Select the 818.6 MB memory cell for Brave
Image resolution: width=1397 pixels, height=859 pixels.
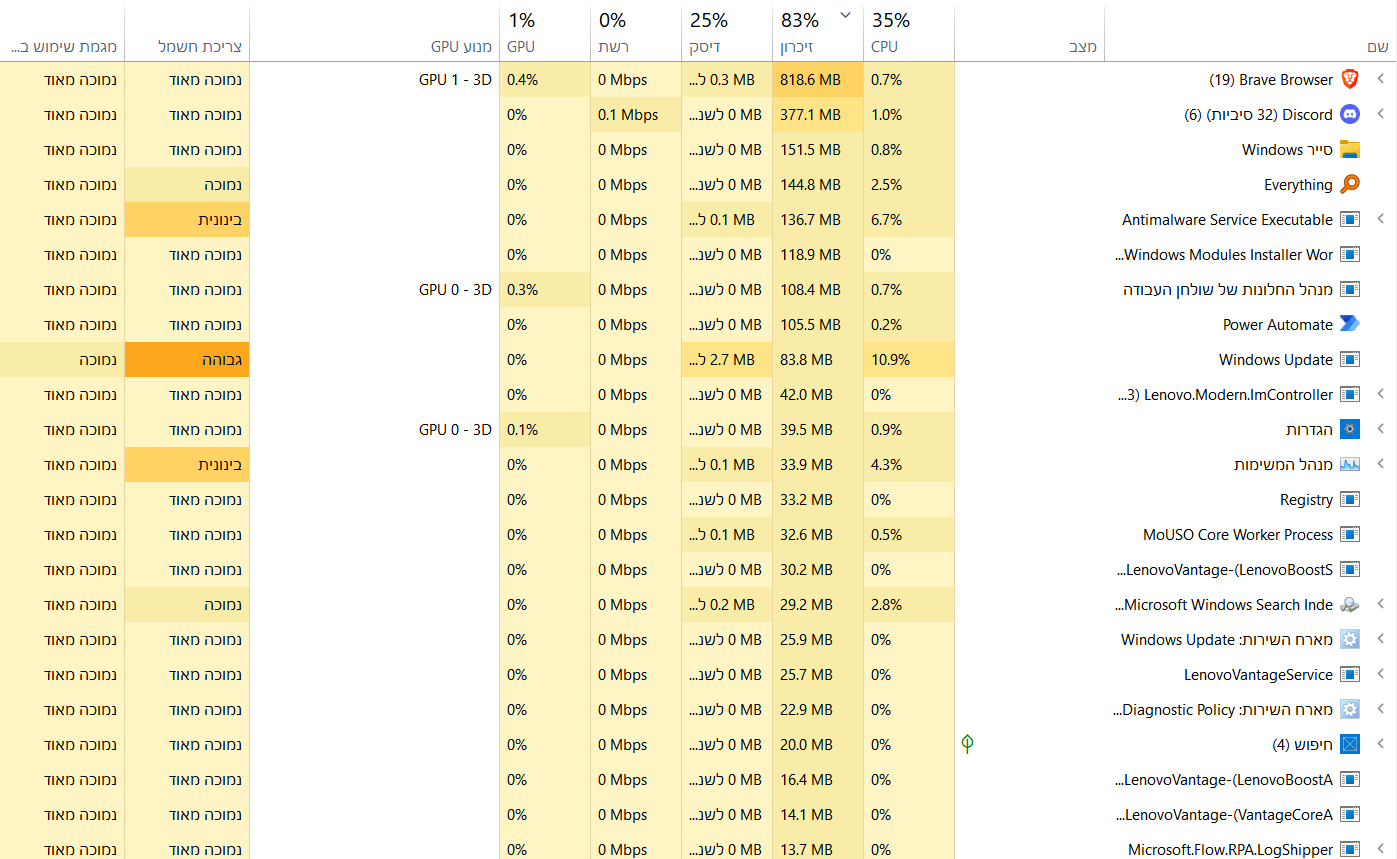pos(818,80)
